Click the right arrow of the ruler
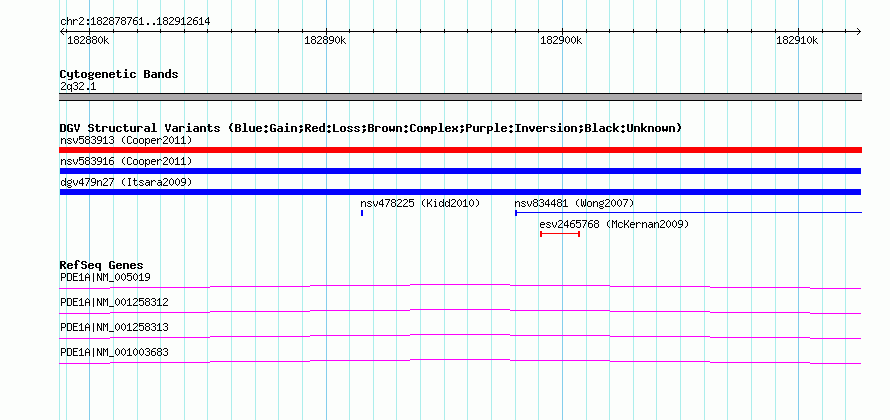Screen dimensions: 890x420 click(859, 32)
